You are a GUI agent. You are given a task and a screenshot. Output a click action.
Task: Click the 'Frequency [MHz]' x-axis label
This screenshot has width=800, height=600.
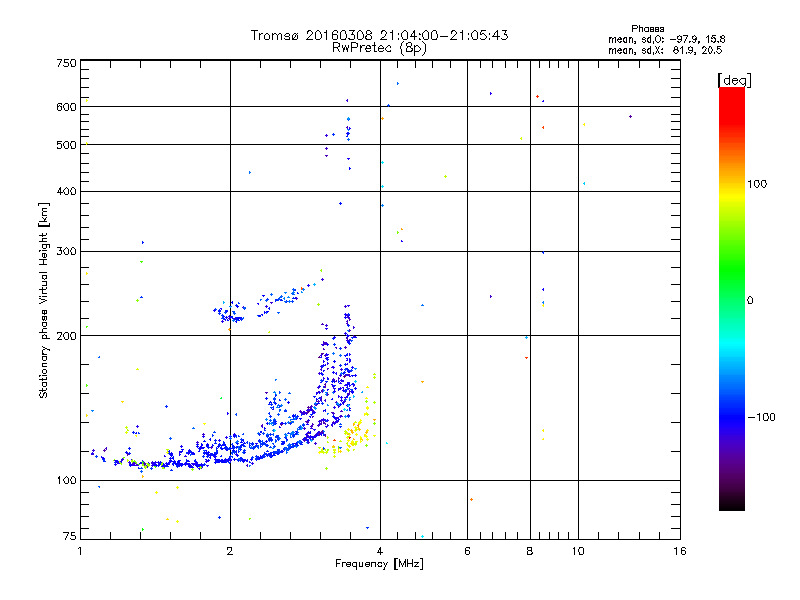coord(379,564)
